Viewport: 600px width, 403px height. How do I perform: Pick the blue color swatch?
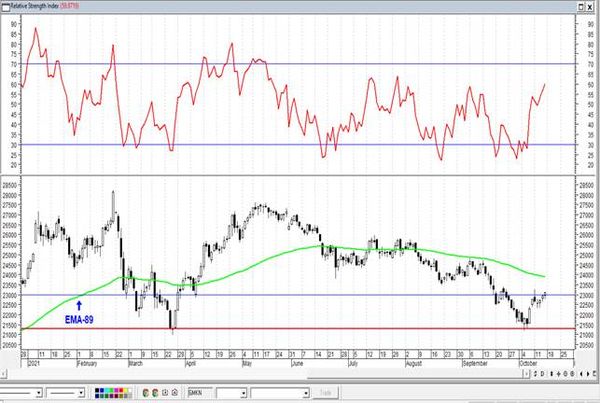pyautogui.click(x=101, y=390)
